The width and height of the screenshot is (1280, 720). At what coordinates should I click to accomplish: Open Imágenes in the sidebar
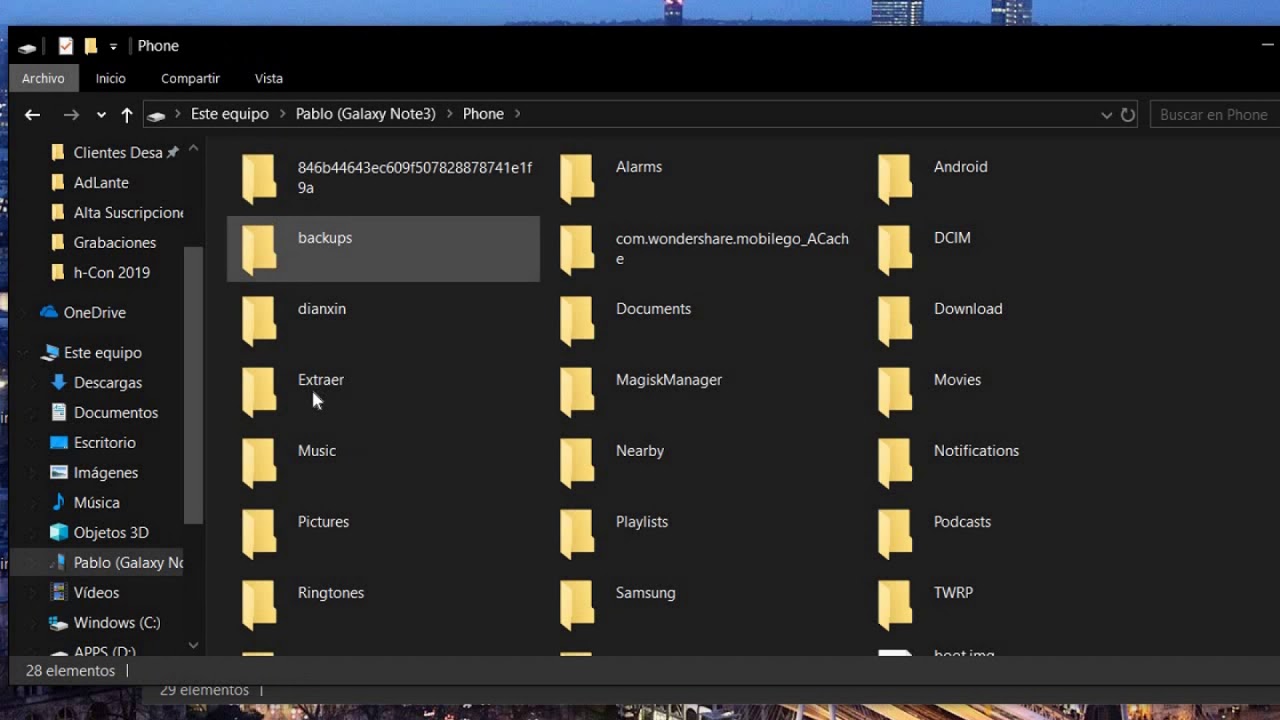click(x=106, y=472)
